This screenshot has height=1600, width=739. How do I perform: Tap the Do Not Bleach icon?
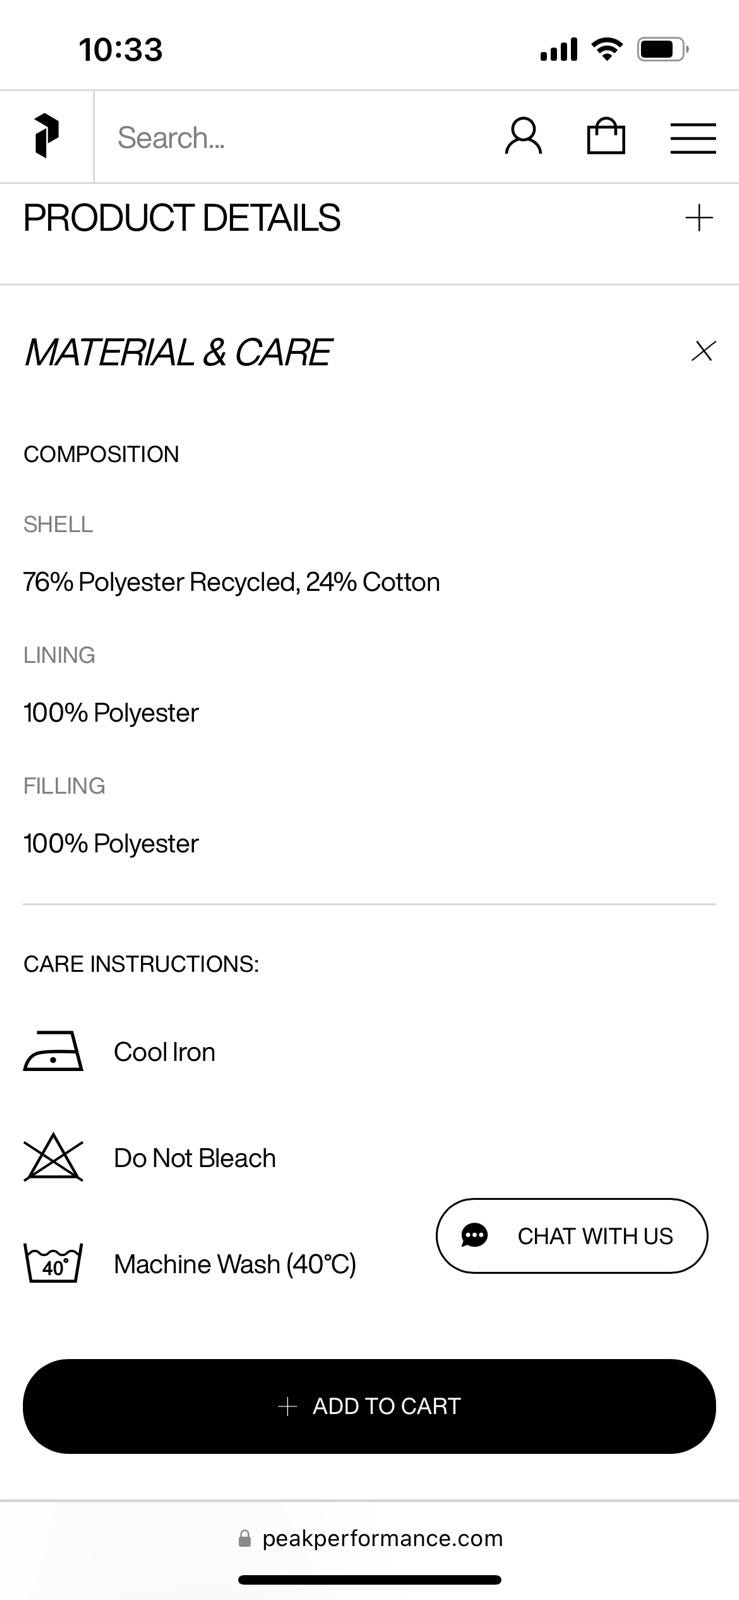pyautogui.click(x=53, y=1158)
